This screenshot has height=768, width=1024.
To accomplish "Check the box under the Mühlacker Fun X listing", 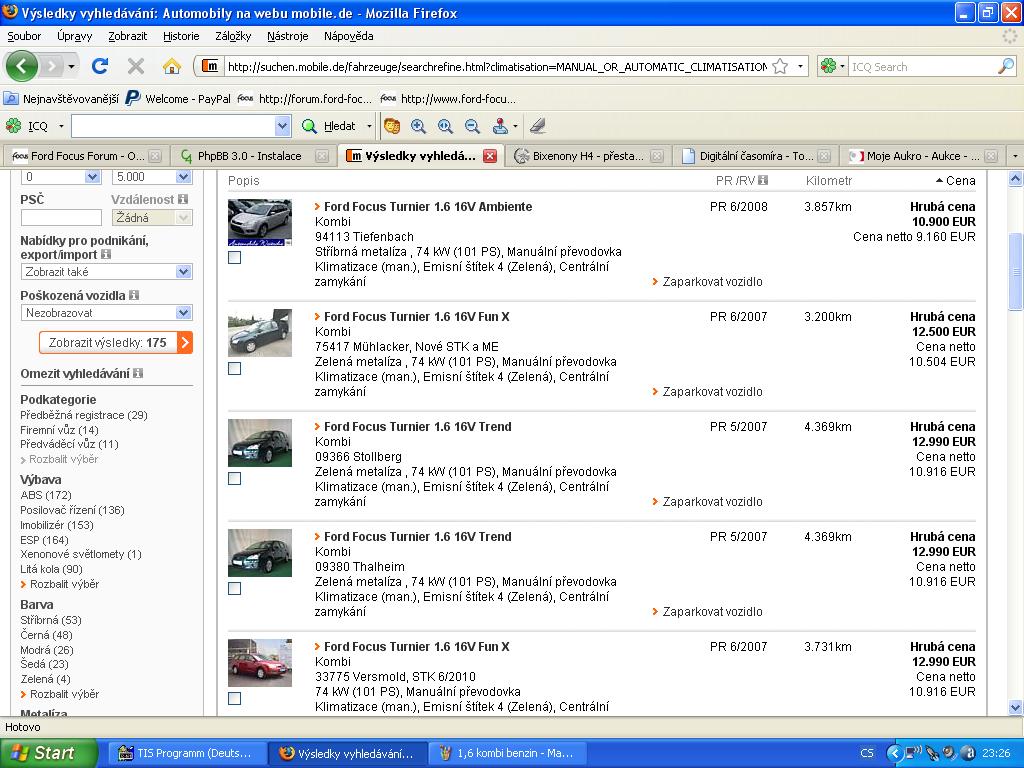I will pyautogui.click(x=234, y=368).
